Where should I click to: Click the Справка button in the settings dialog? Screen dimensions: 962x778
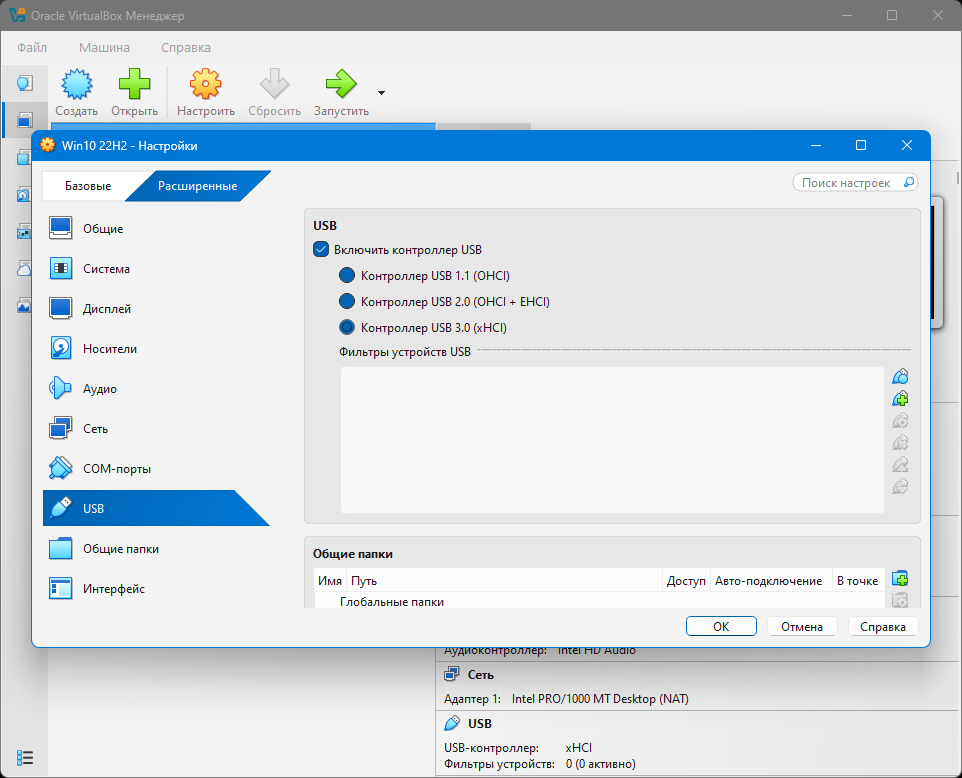click(x=883, y=626)
